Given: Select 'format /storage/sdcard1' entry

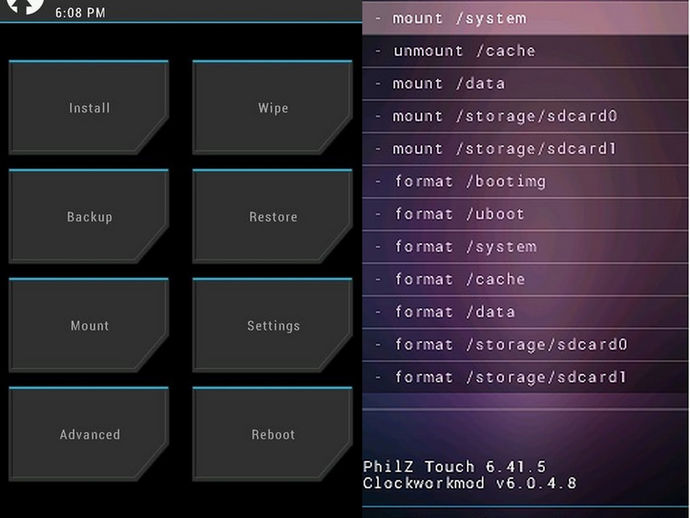Looking at the screenshot, I should [x=525, y=377].
